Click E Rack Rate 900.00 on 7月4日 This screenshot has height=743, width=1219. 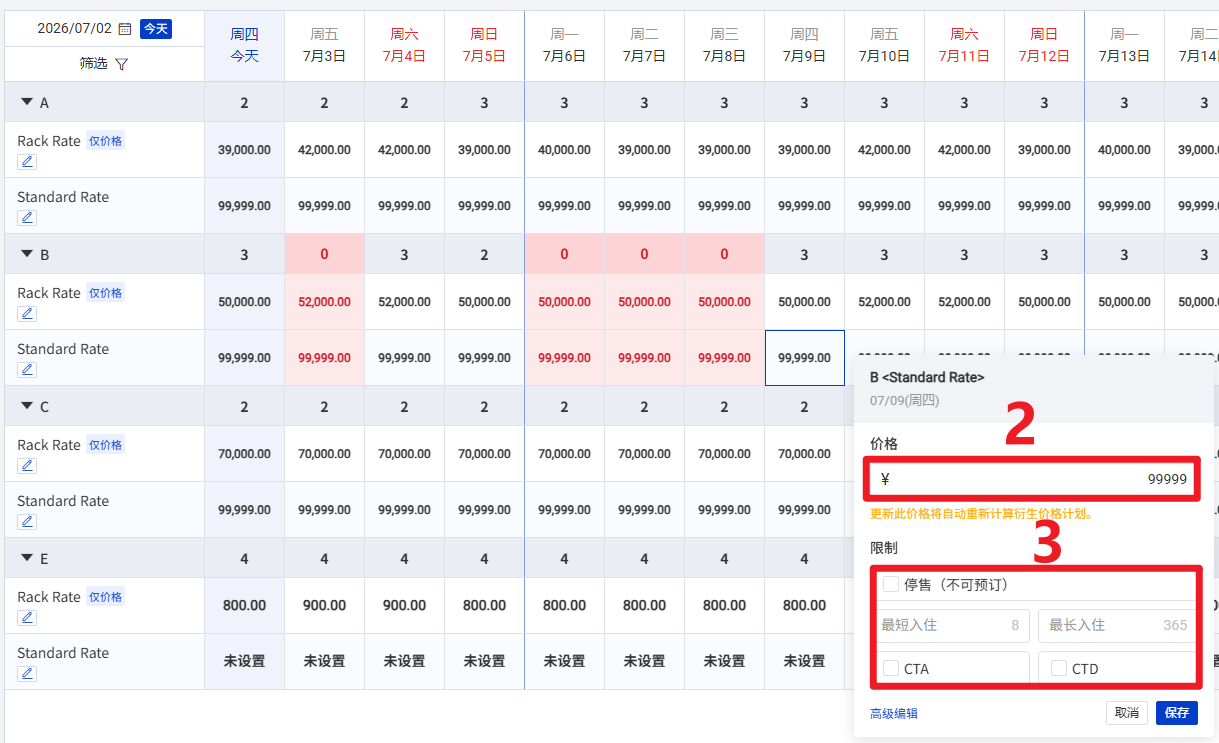[x=404, y=606]
